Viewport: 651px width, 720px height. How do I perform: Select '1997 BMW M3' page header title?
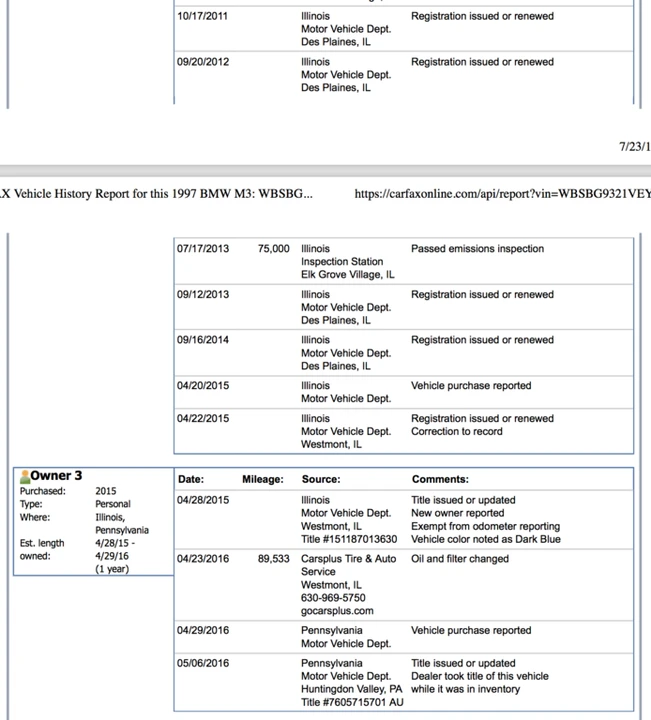[213, 194]
